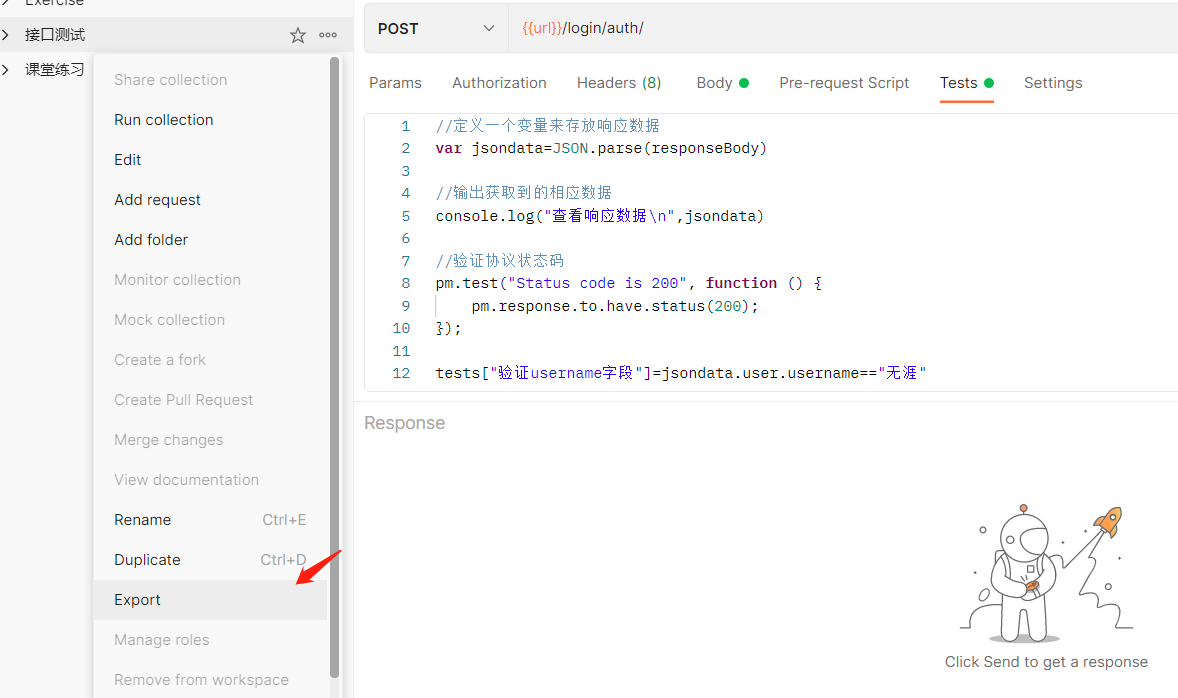The width and height of the screenshot is (1178, 698).
Task: Switch to the Authorization tab
Action: (499, 83)
